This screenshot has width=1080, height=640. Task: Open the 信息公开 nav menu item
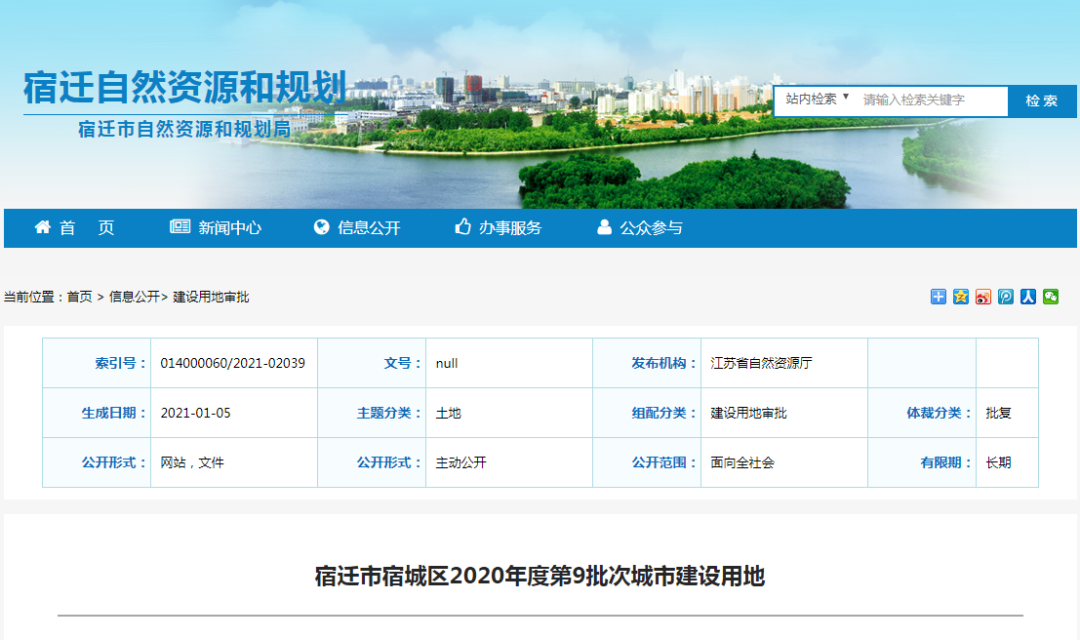tap(369, 228)
